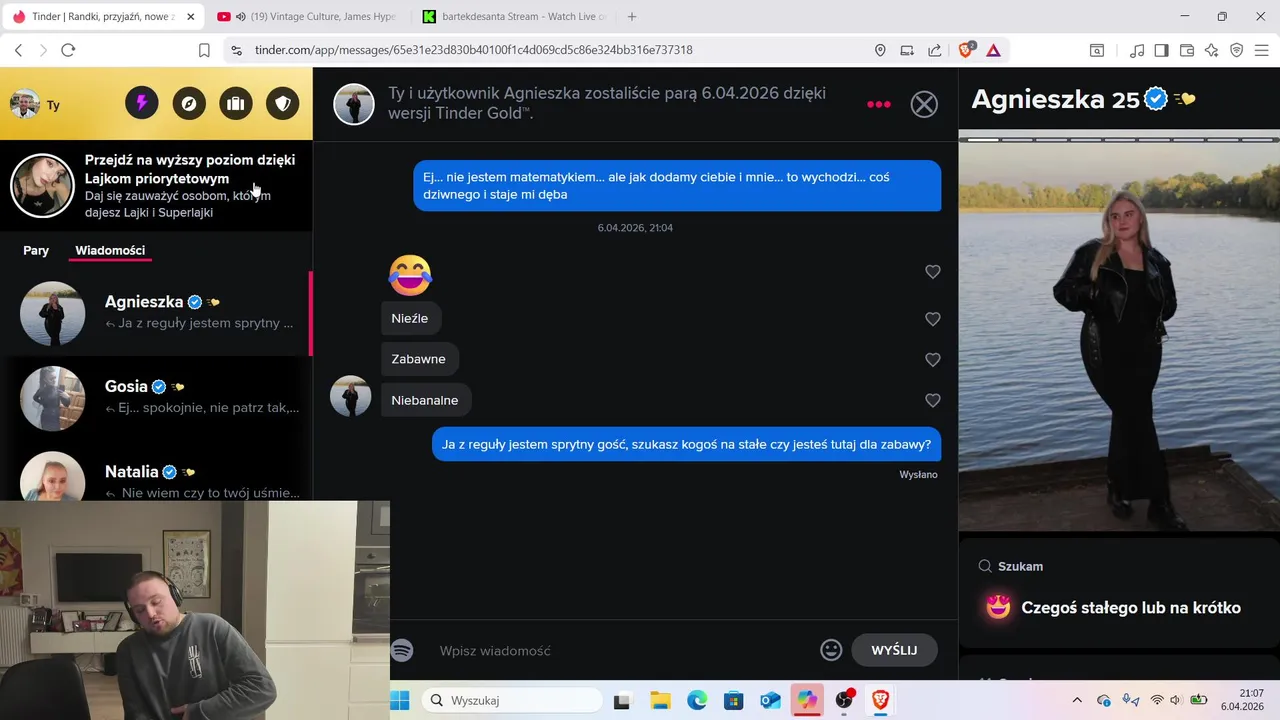Like the 'Zabawne' message
This screenshot has width=1280, height=720.
(x=933, y=360)
